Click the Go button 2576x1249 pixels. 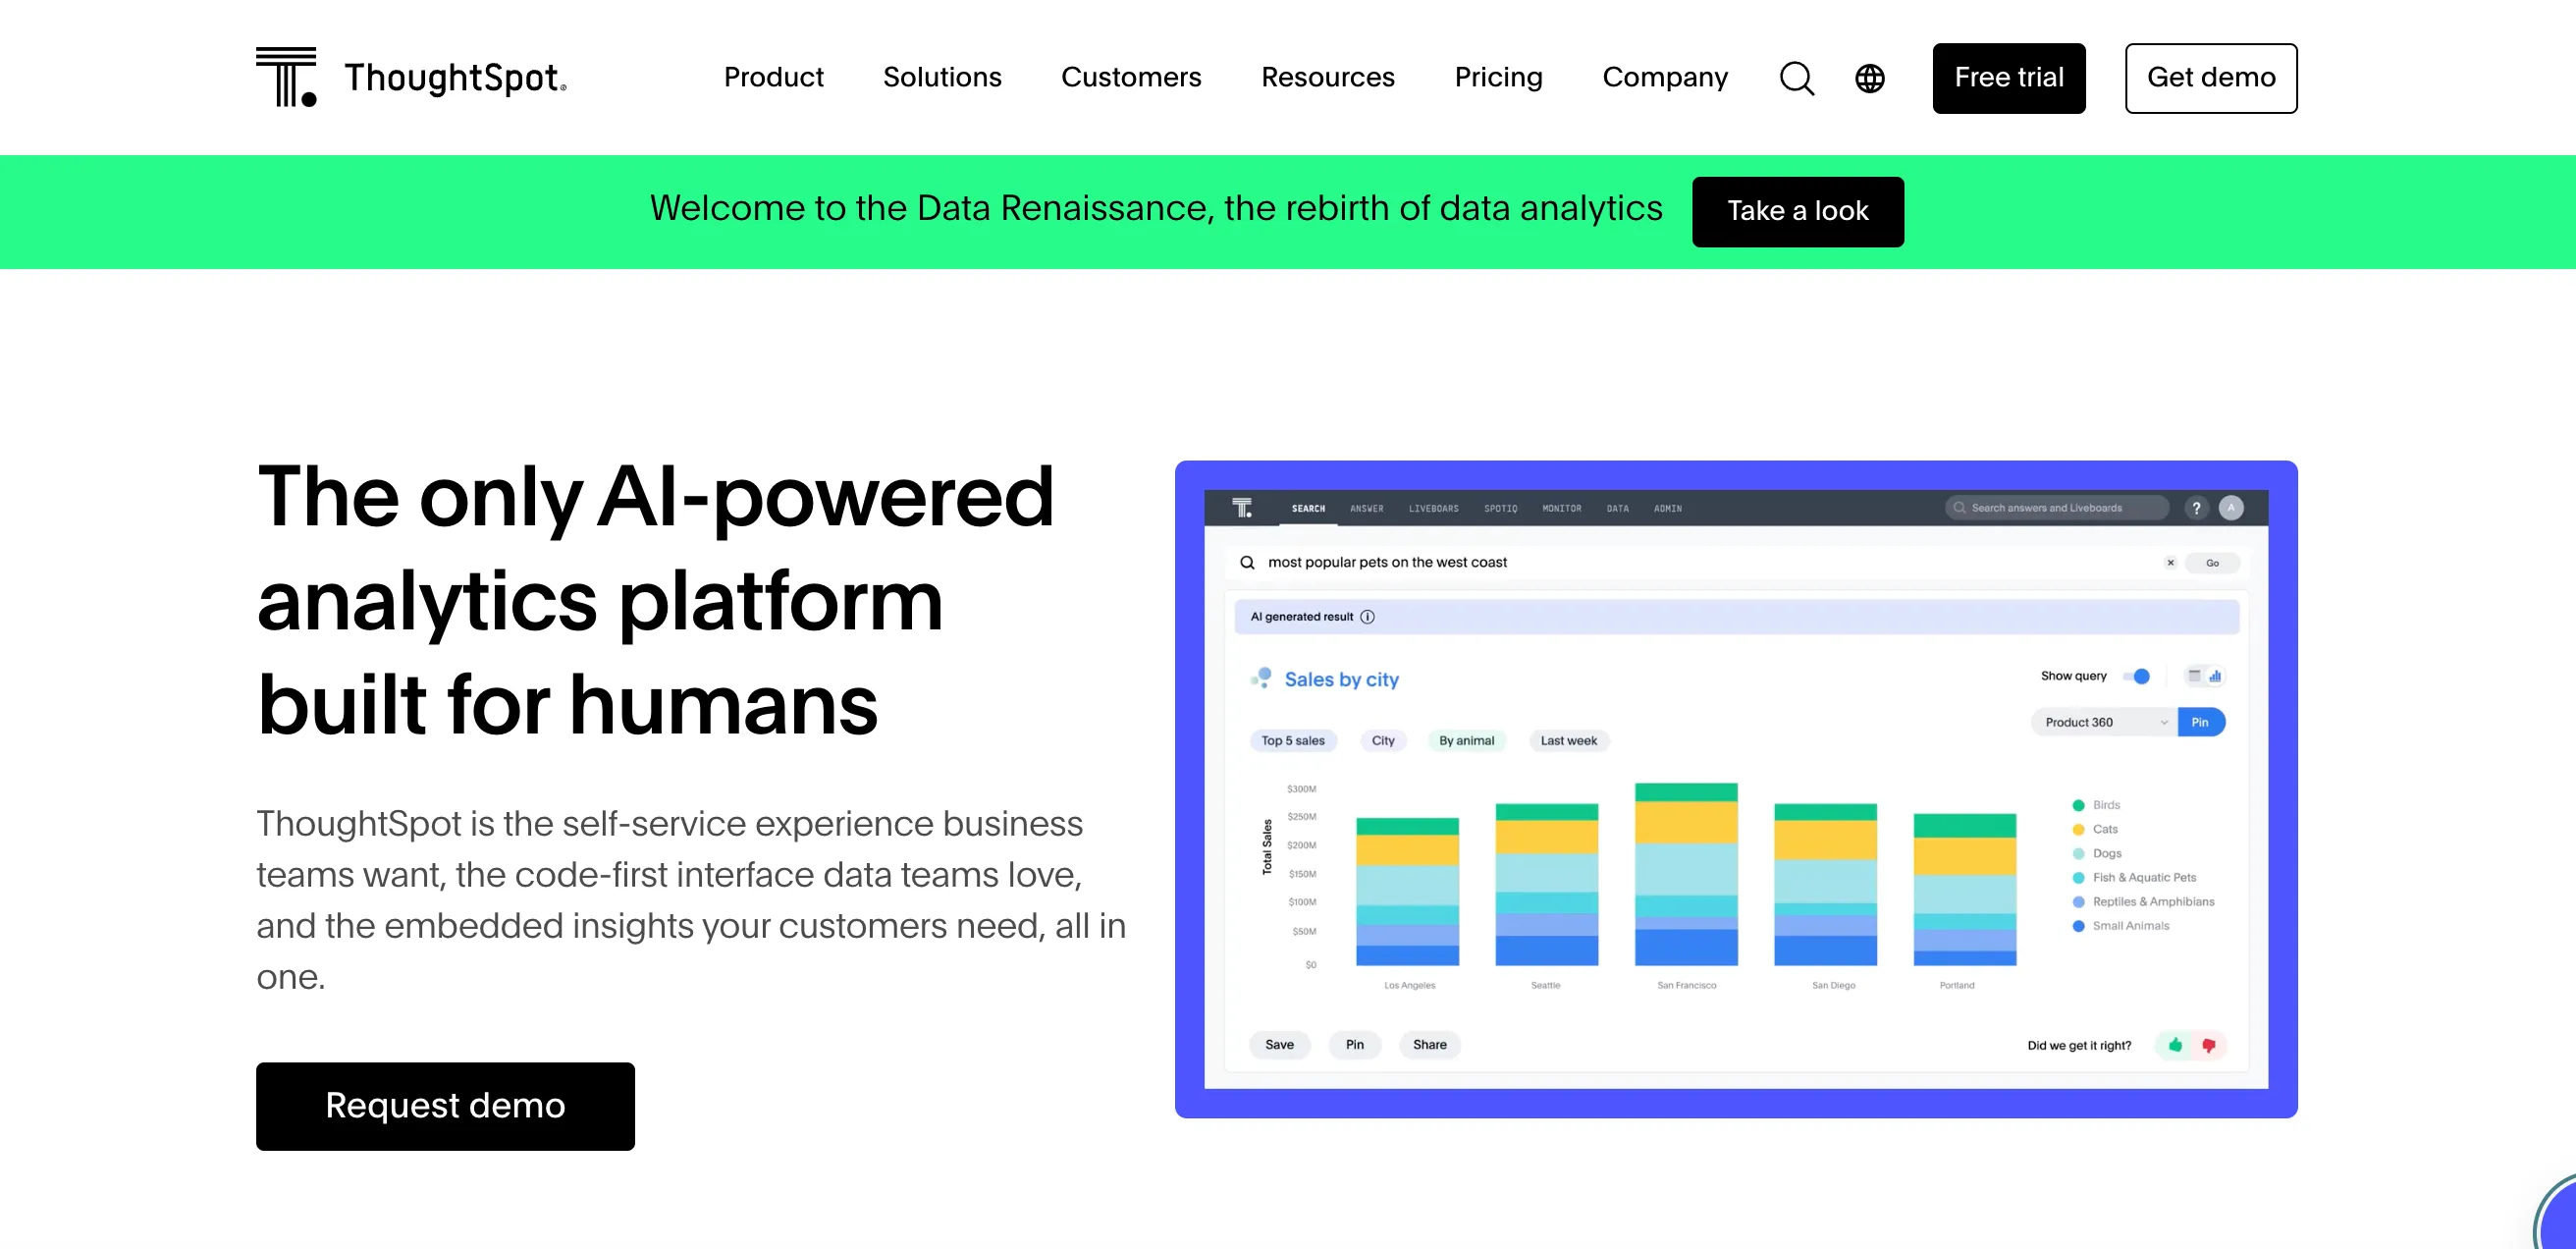(x=2211, y=563)
